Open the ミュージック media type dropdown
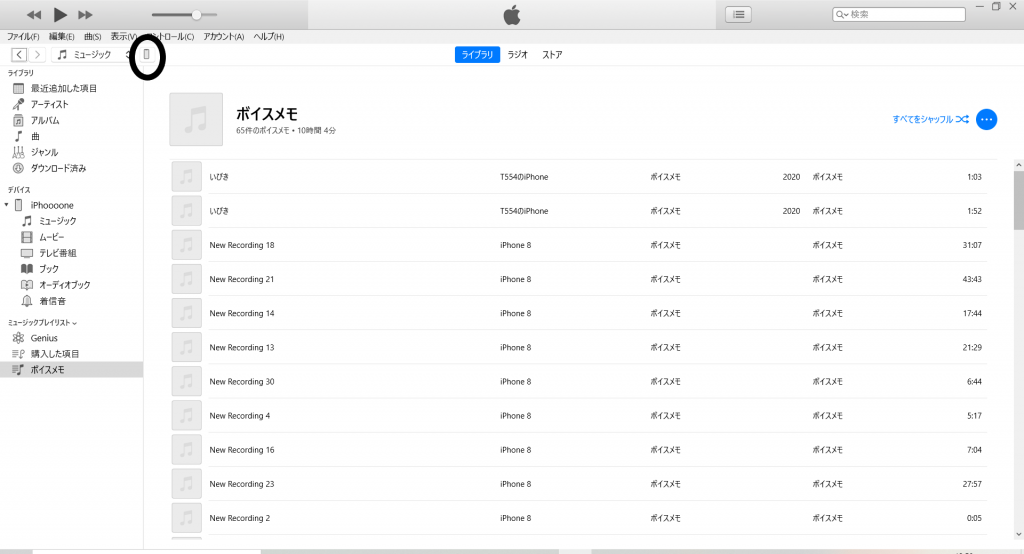This screenshot has width=1024, height=554. (91, 55)
